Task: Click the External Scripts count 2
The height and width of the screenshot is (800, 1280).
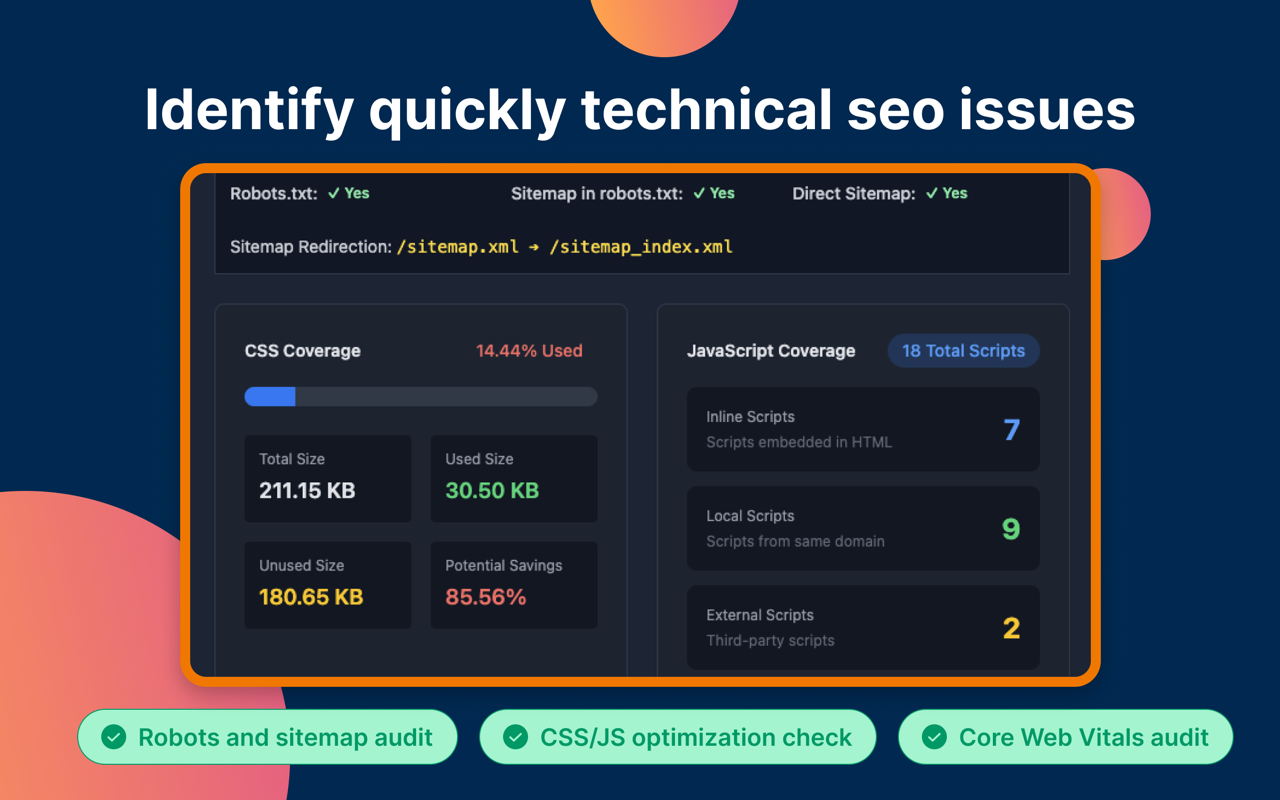Action: [1011, 628]
